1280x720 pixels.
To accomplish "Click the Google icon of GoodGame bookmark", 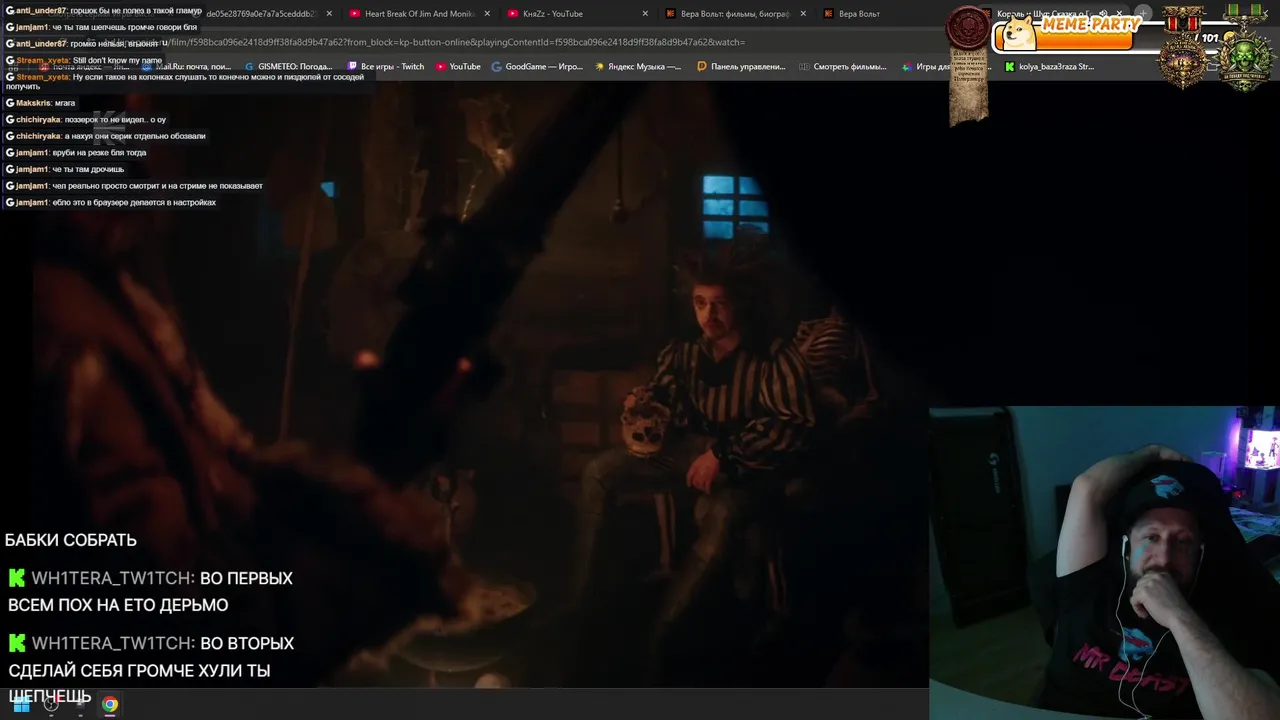I will (497, 67).
